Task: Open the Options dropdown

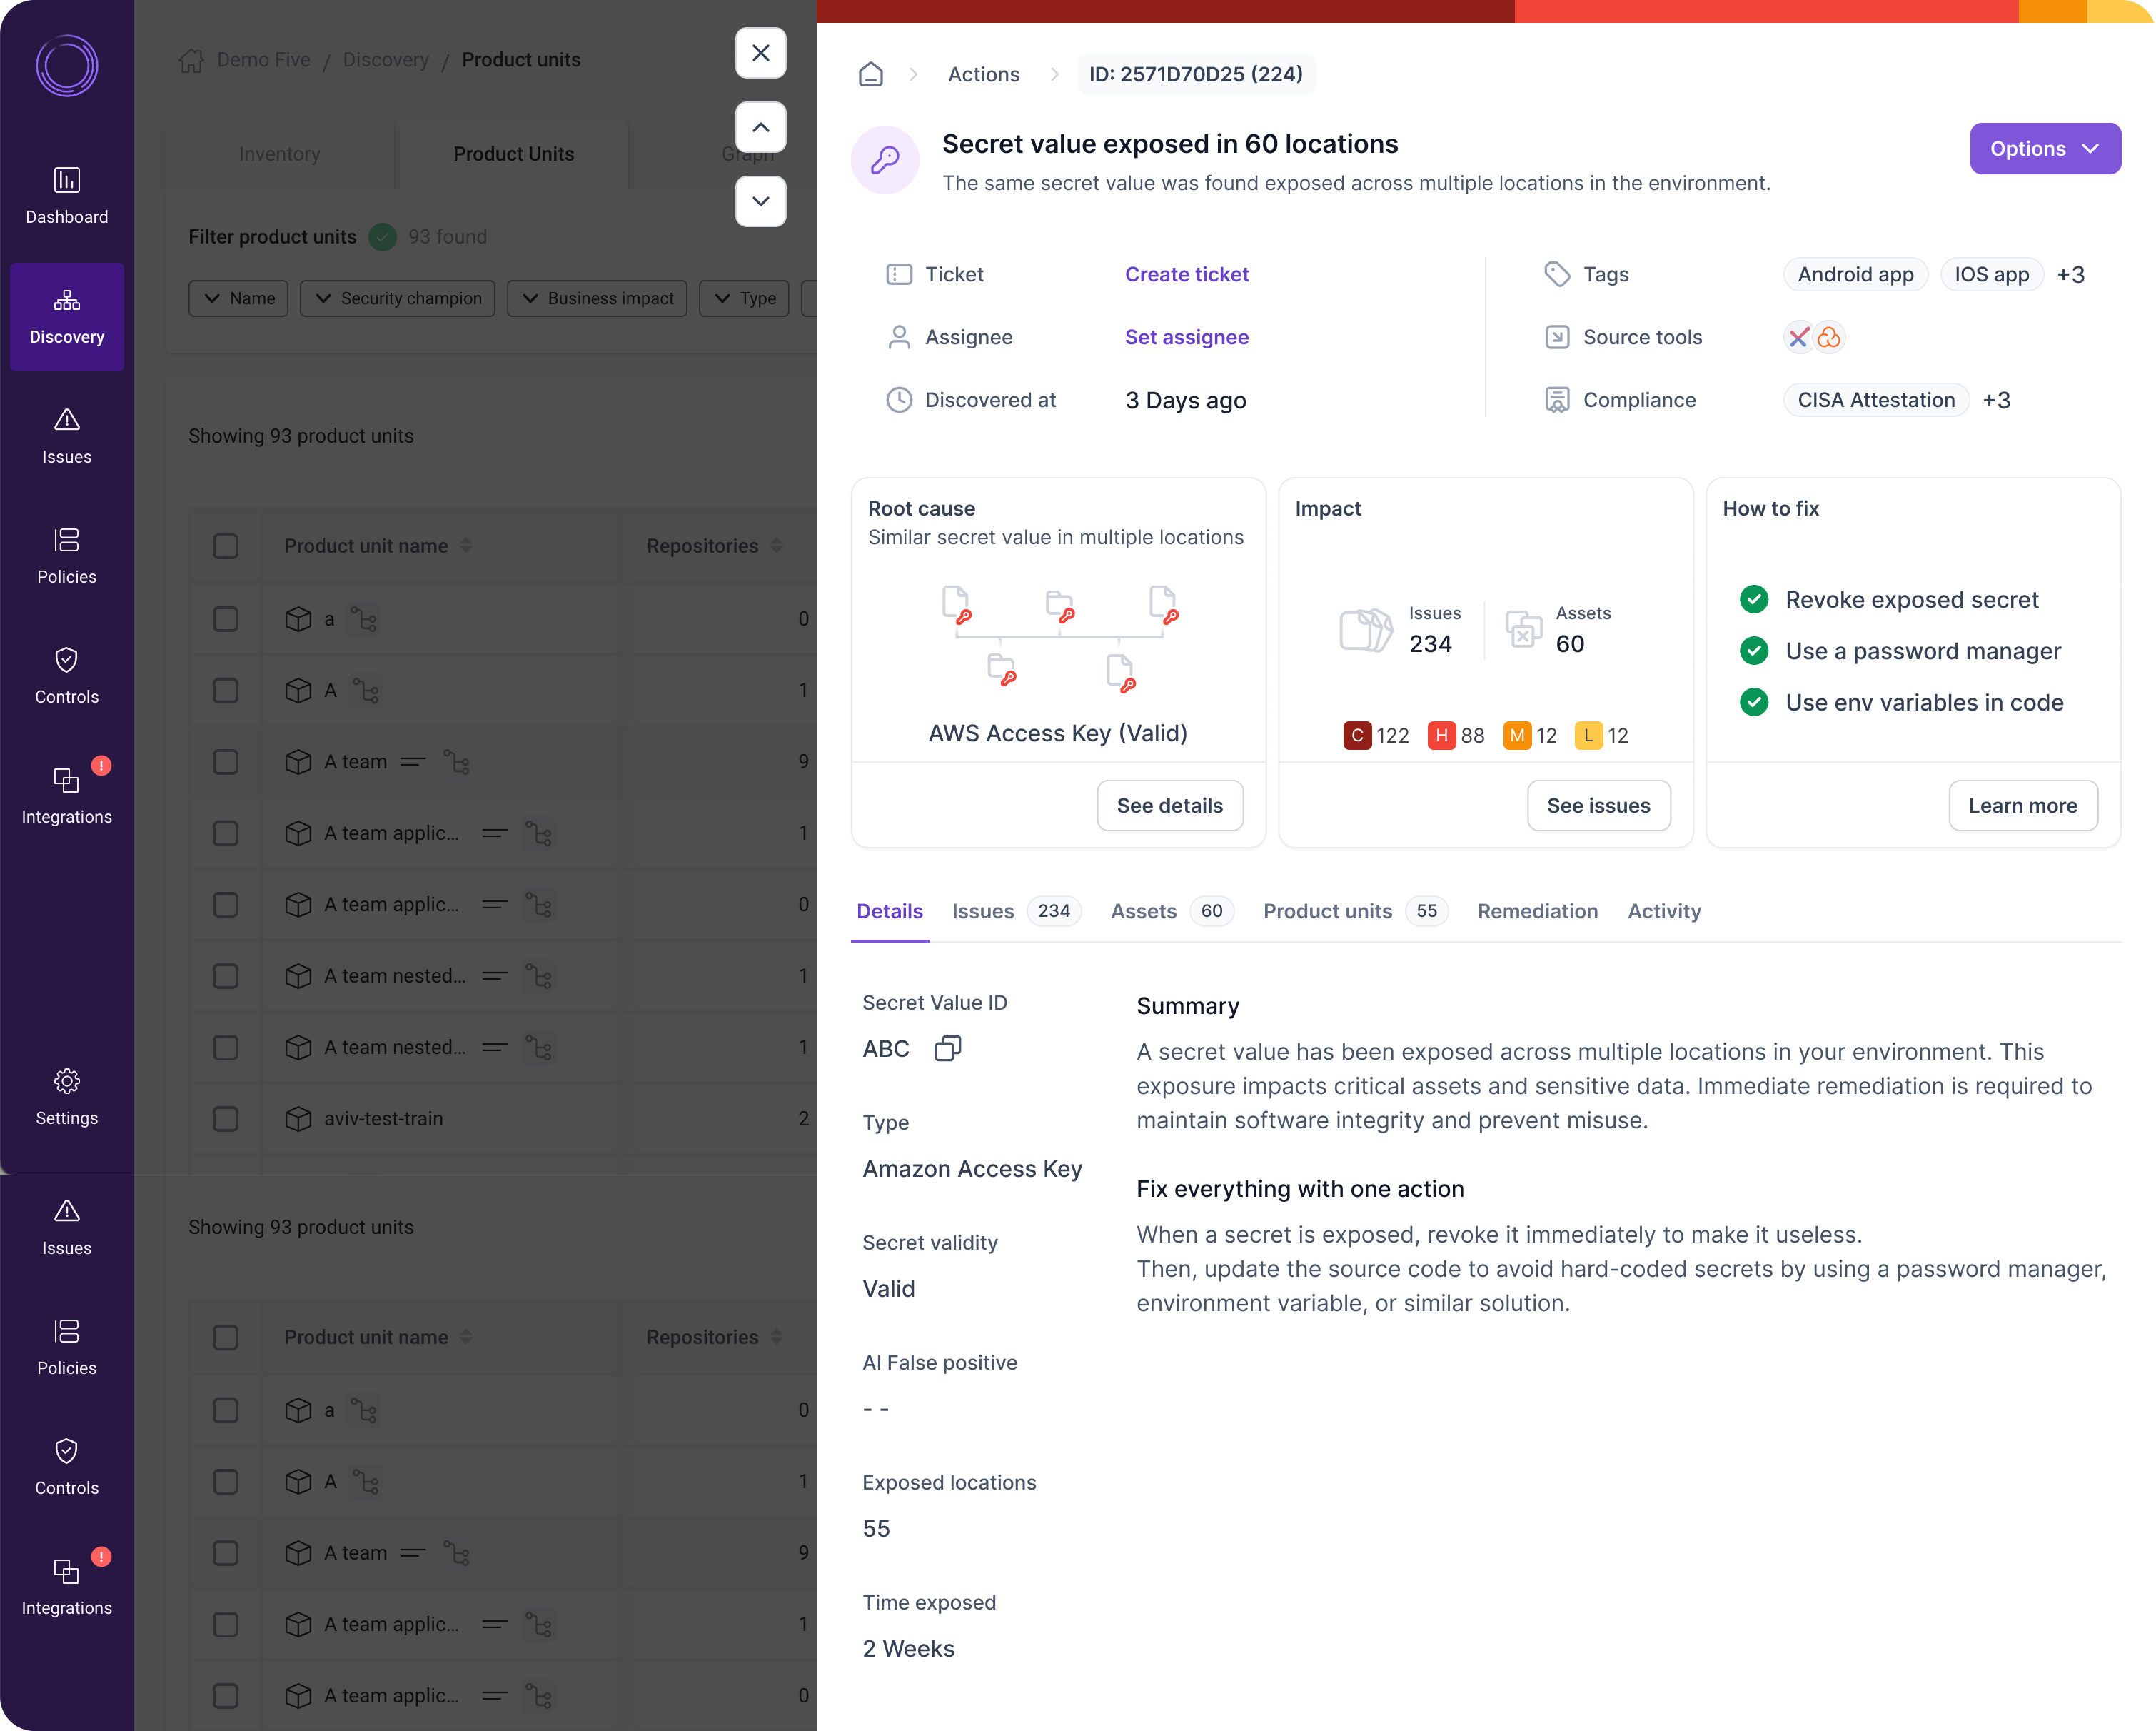Action: (2044, 148)
